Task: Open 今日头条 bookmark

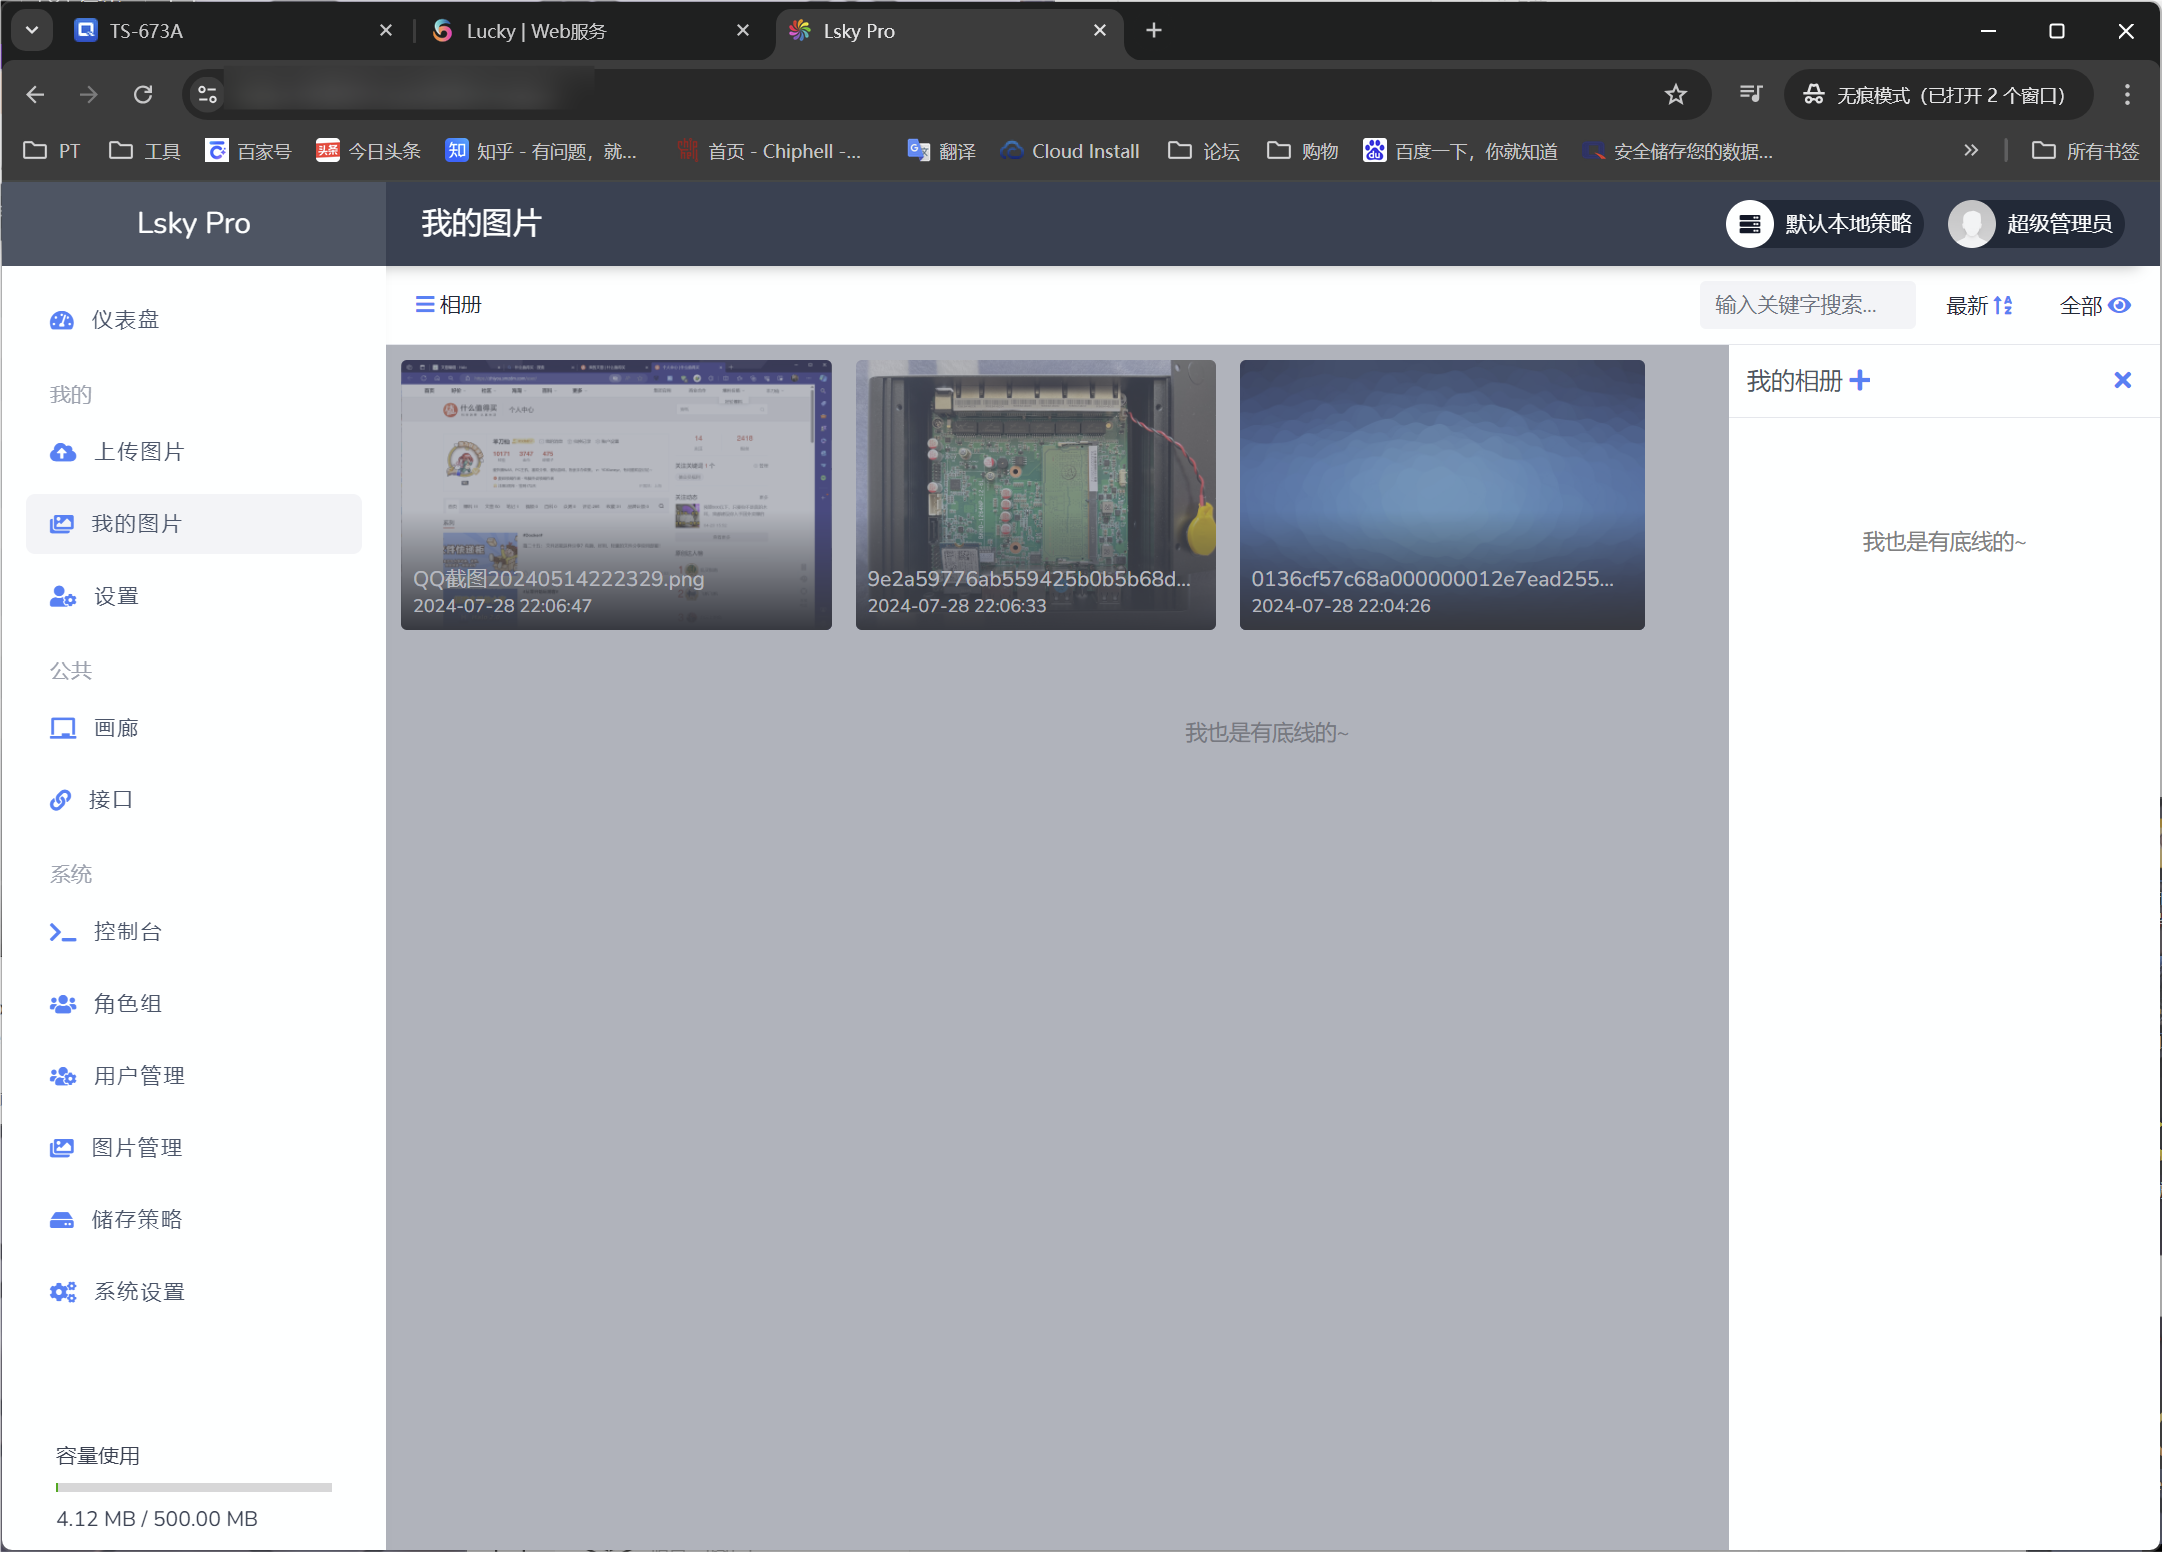Action: click(x=368, y=151)
